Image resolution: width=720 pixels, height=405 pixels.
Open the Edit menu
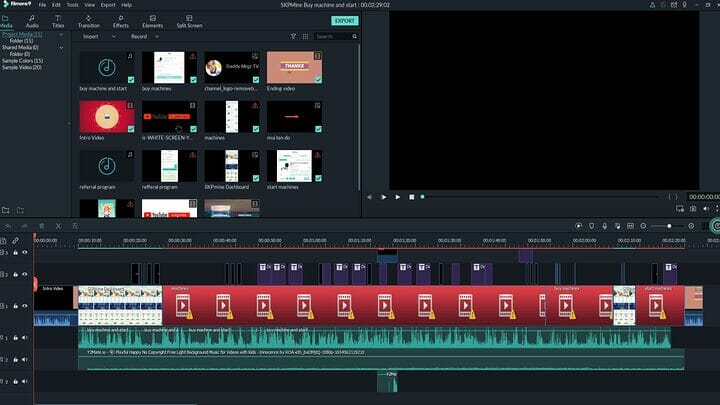coord(56,5)
